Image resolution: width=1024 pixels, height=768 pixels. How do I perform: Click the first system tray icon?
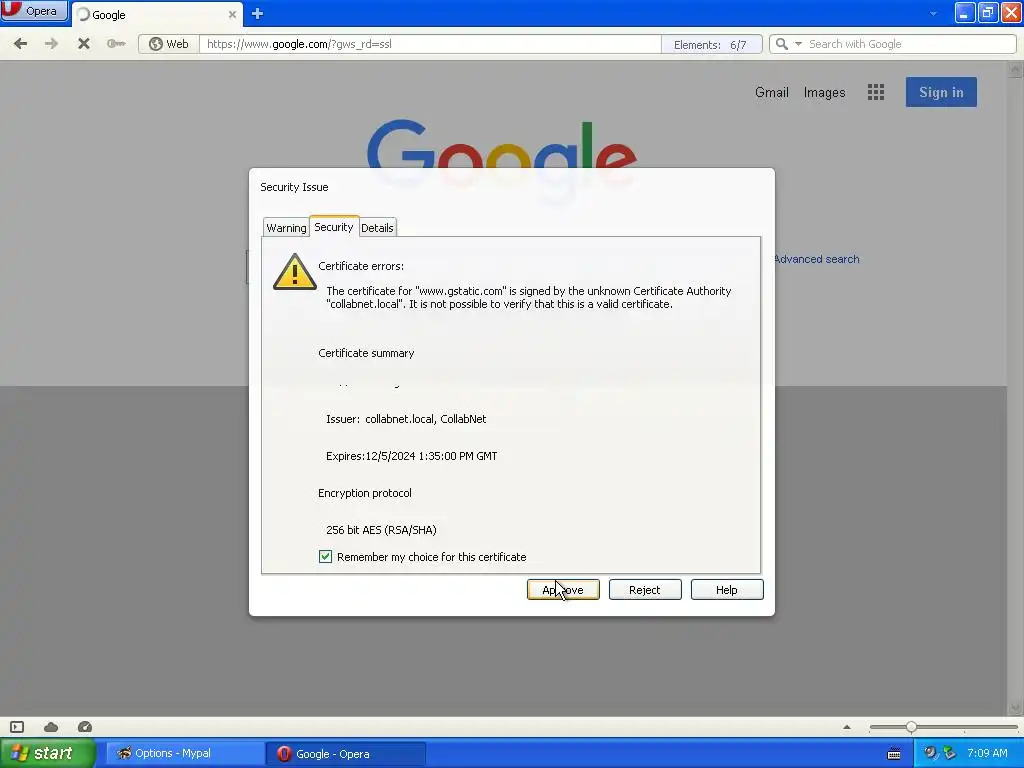coord(930,753)
